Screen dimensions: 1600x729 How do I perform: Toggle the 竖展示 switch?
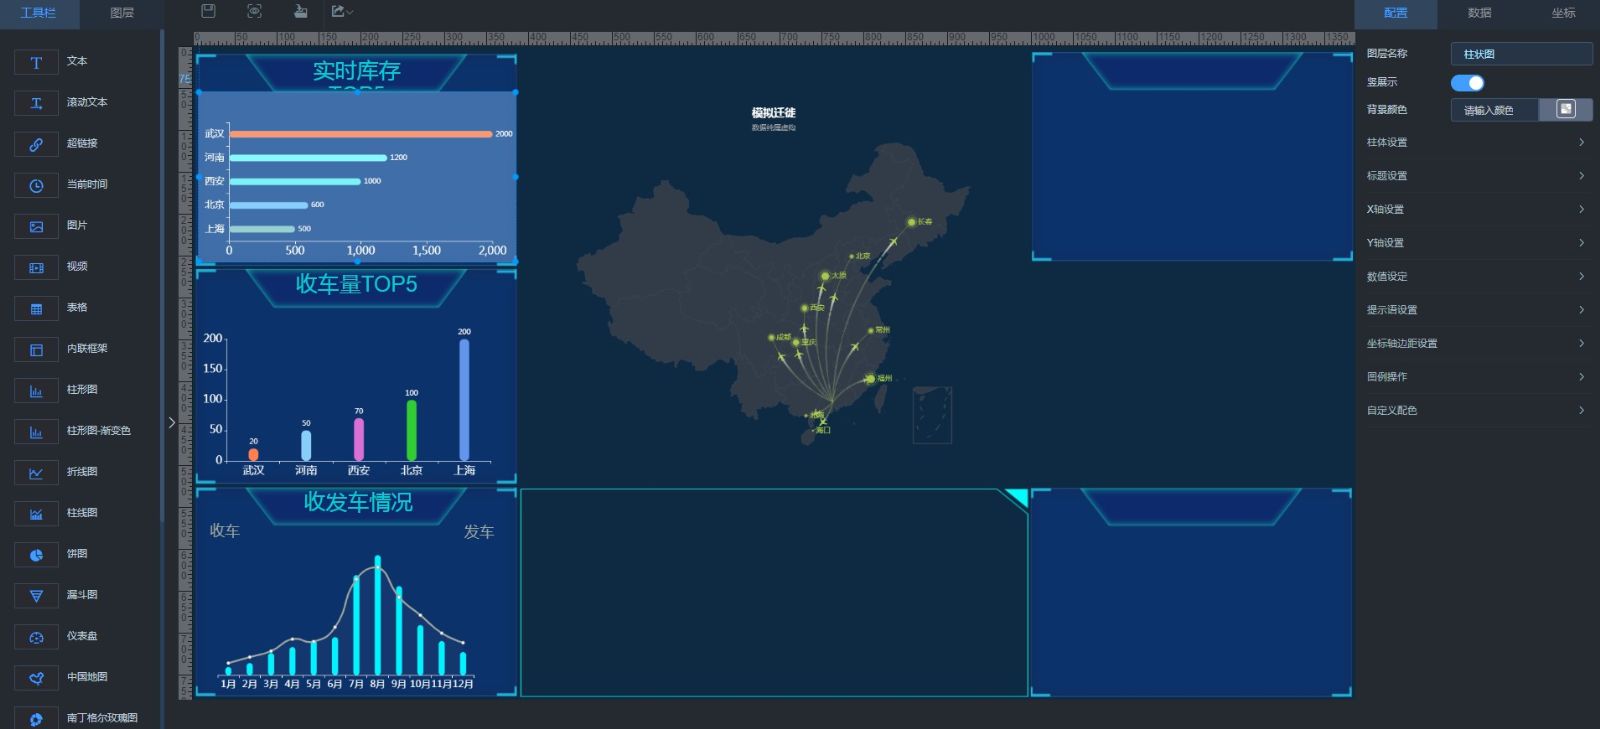point(1467,83)
